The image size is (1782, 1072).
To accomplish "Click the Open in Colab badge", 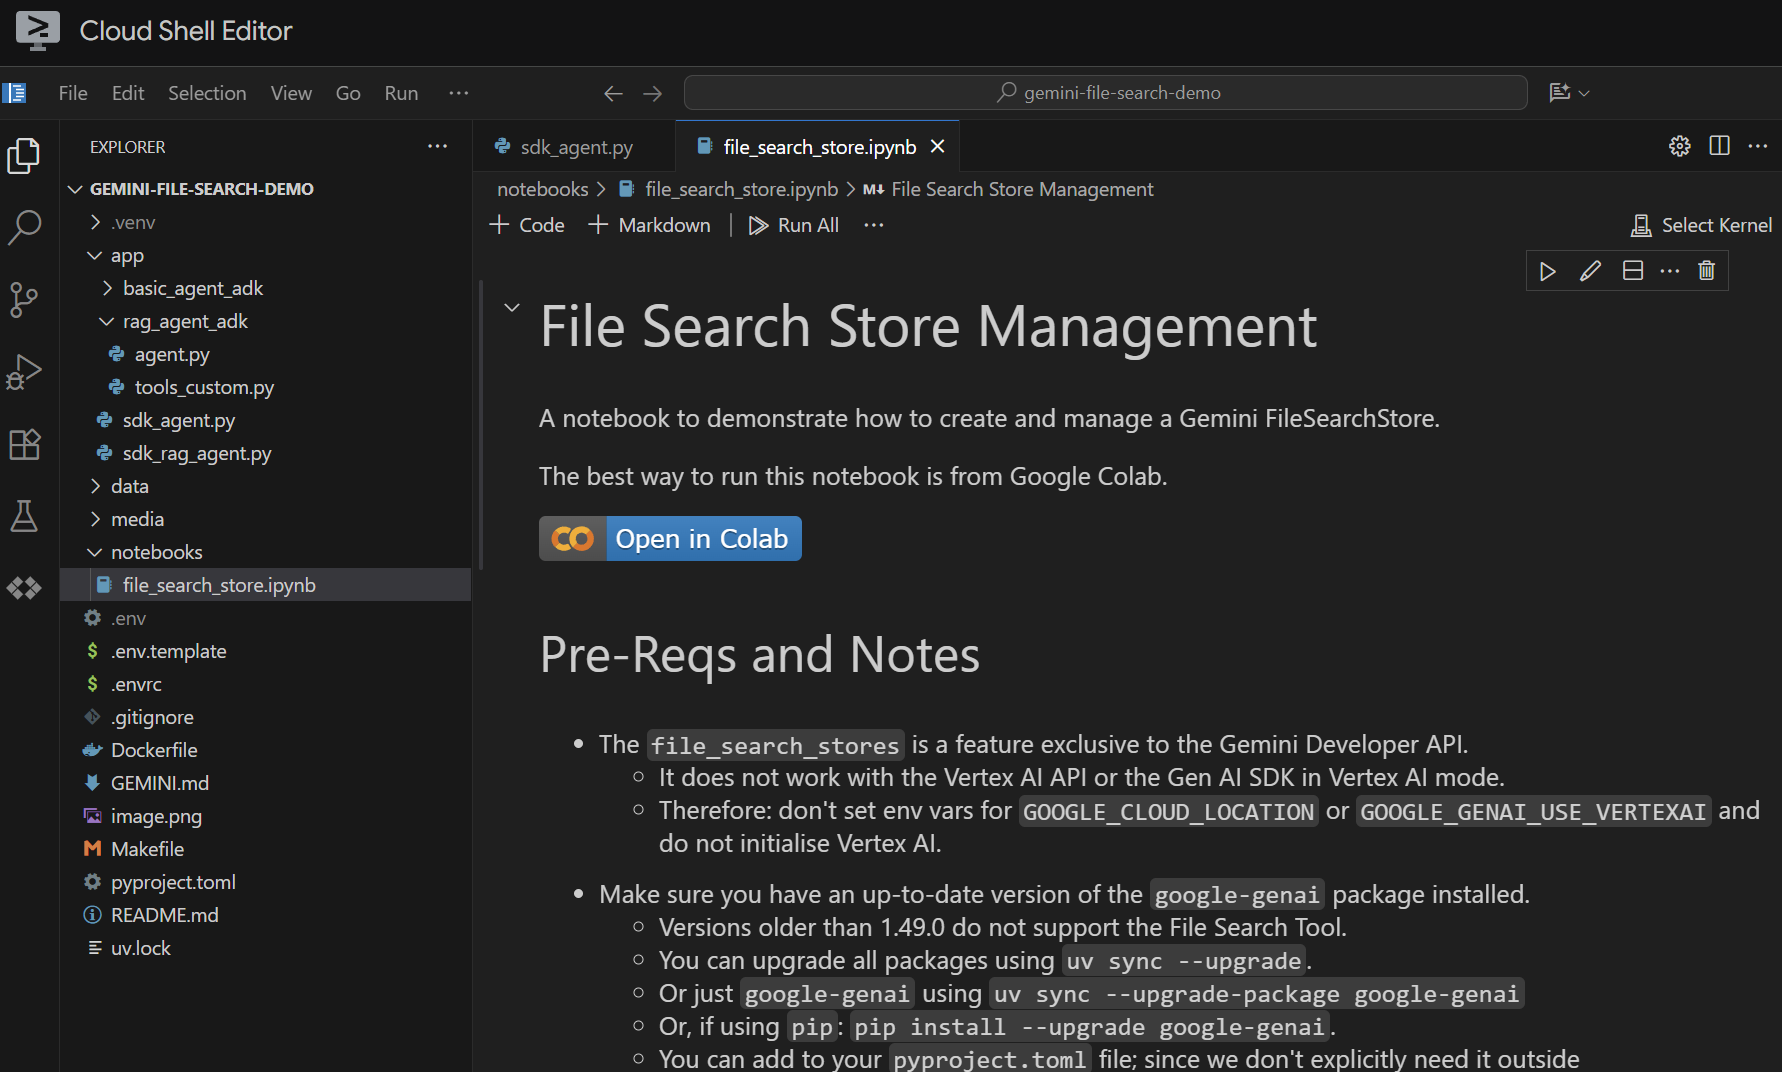I will [x=670, y=539].
